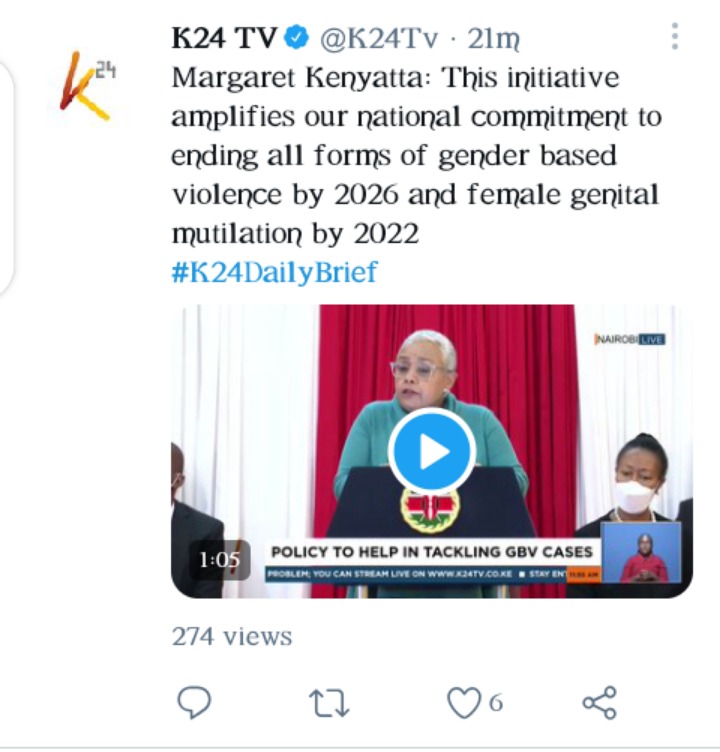Click the Nairobi Live label in video

click(x=630, y=339)
